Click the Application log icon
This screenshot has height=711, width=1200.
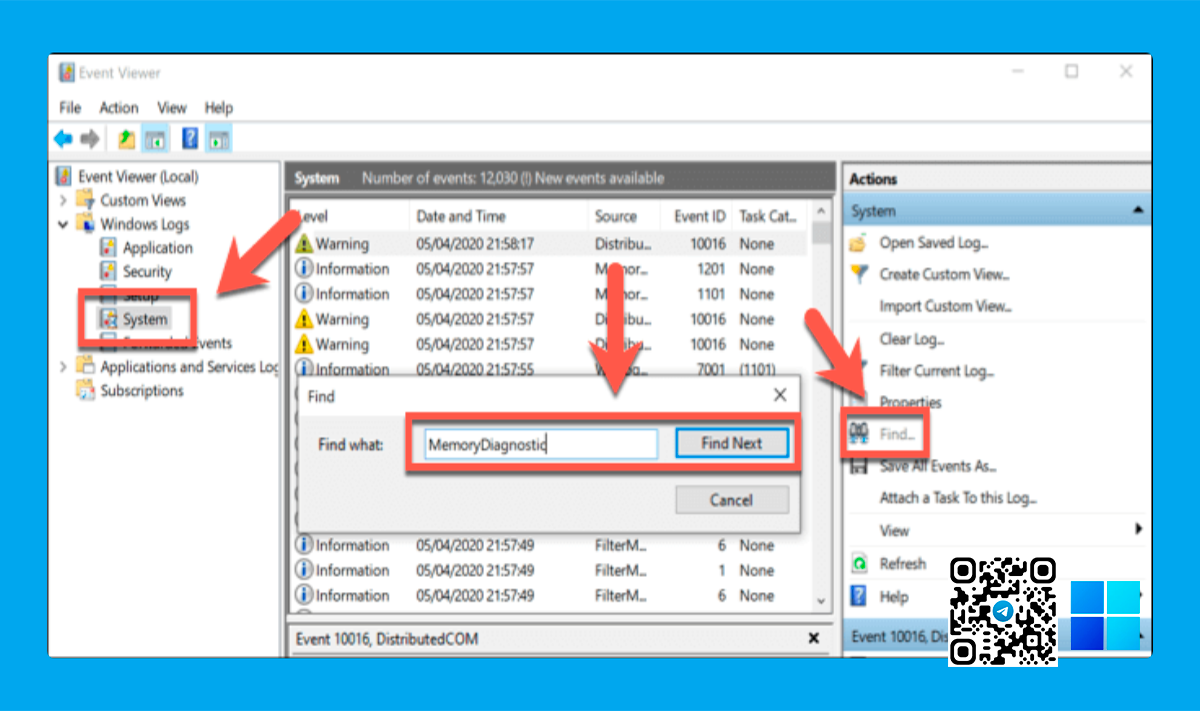tap(108, 248)
